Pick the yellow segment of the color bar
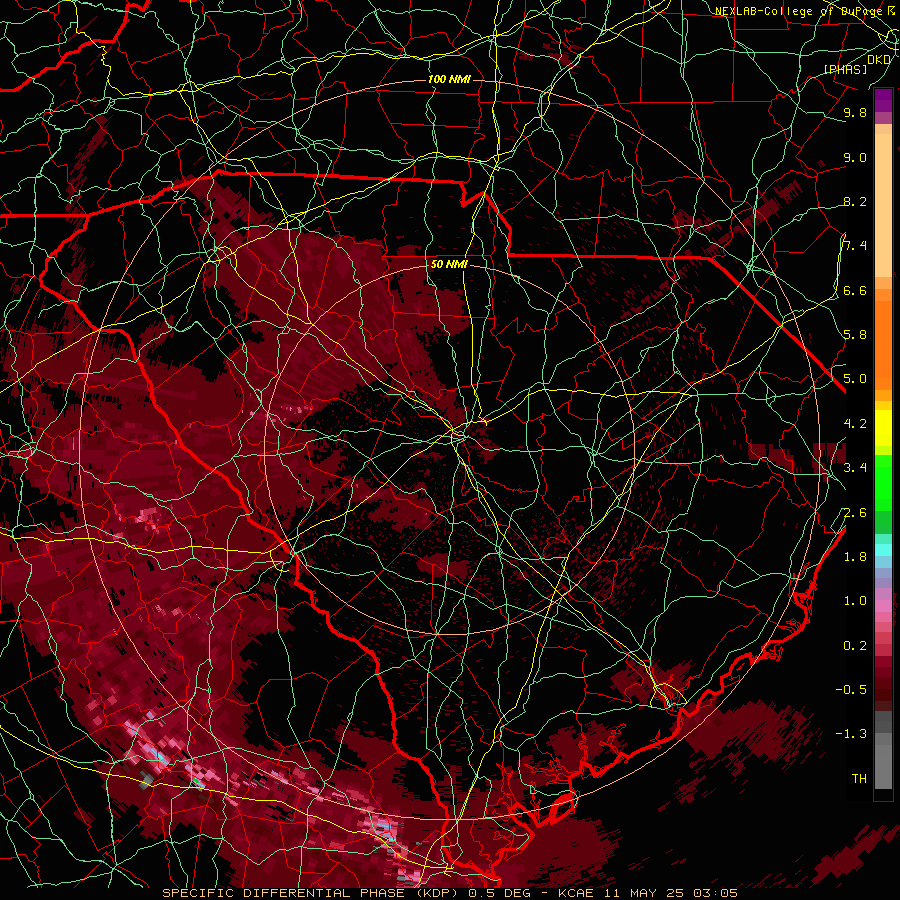Image resolution: width=900 pixels, height=900 pixels. point(883,428)
